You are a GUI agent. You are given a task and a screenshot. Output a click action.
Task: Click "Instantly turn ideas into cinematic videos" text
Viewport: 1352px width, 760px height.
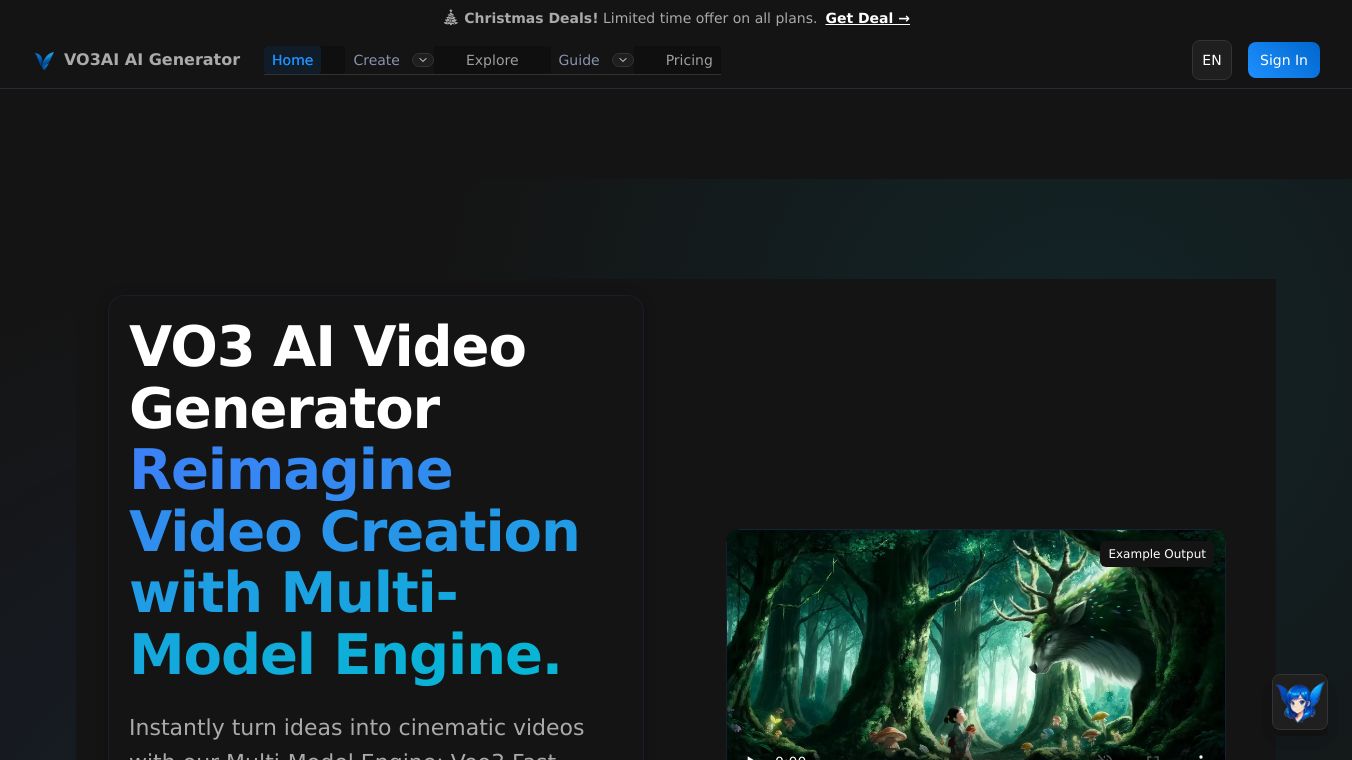357,727
